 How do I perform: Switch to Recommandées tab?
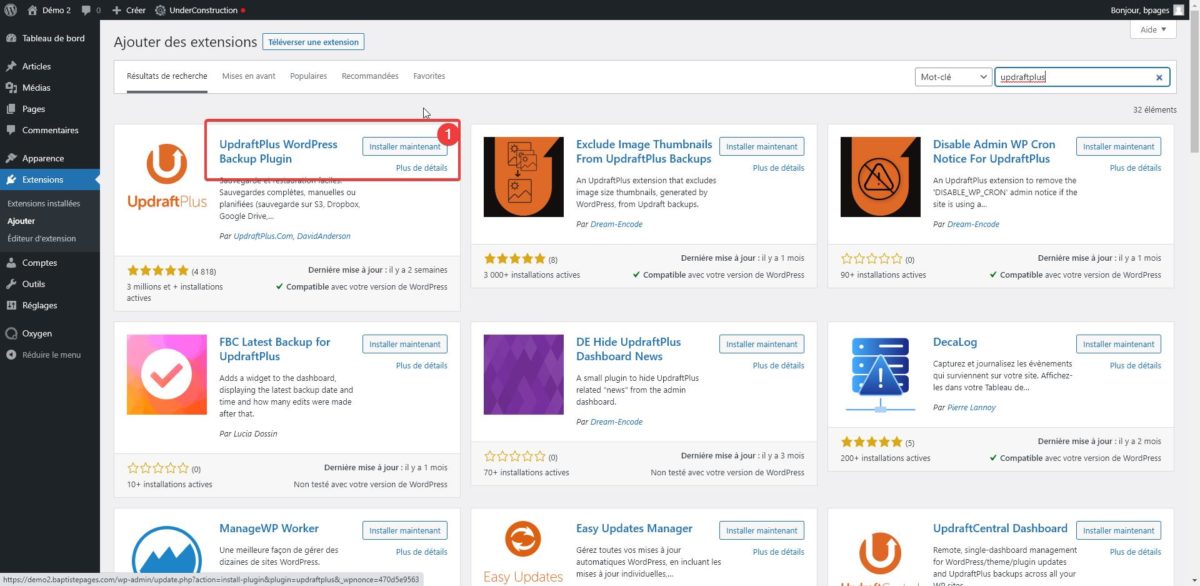370,76
